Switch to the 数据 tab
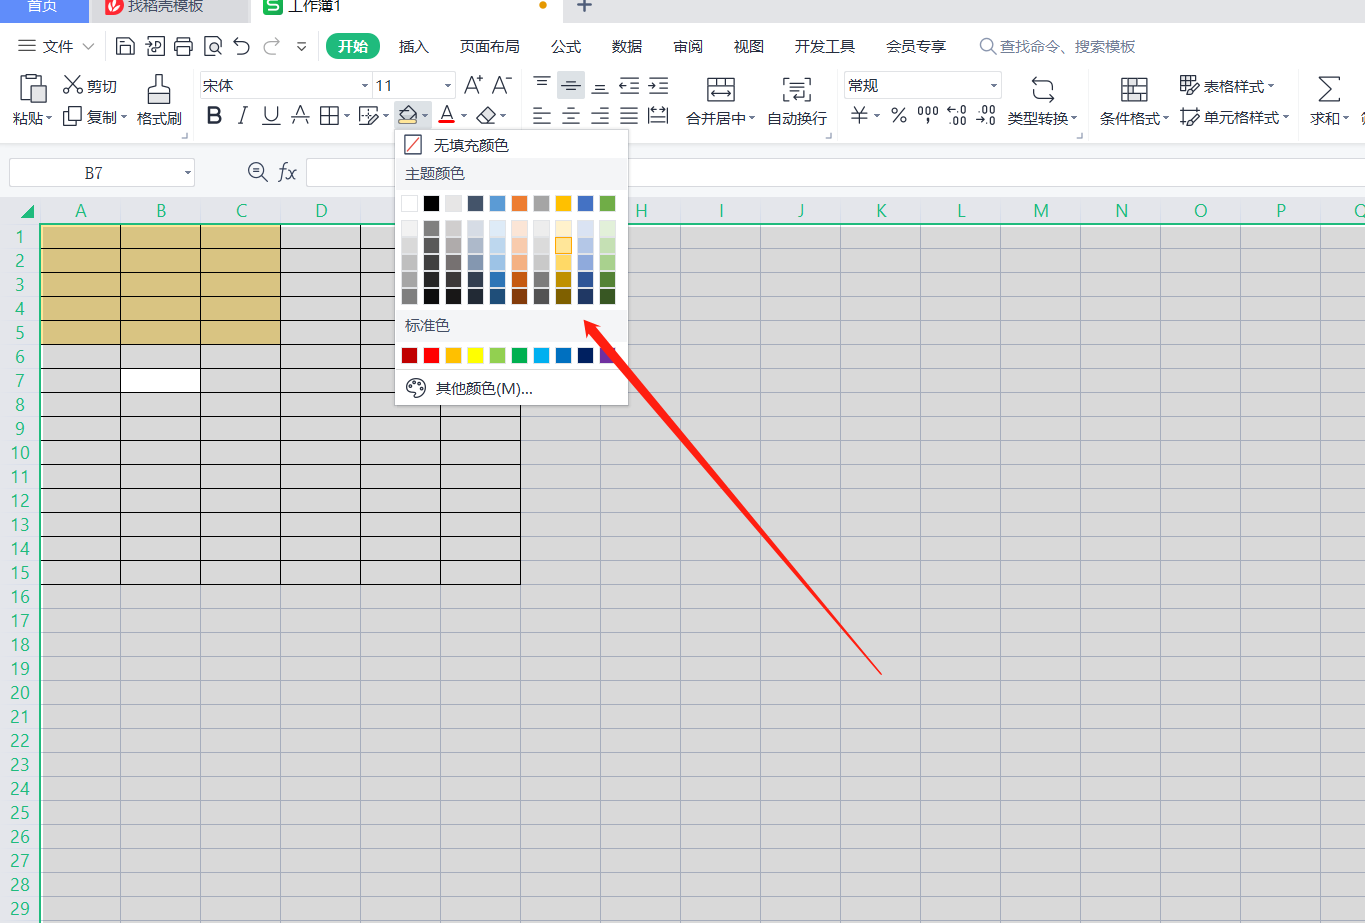This screenshot has width=1365, height=923. pyautogui.click(x=627, y=46)
